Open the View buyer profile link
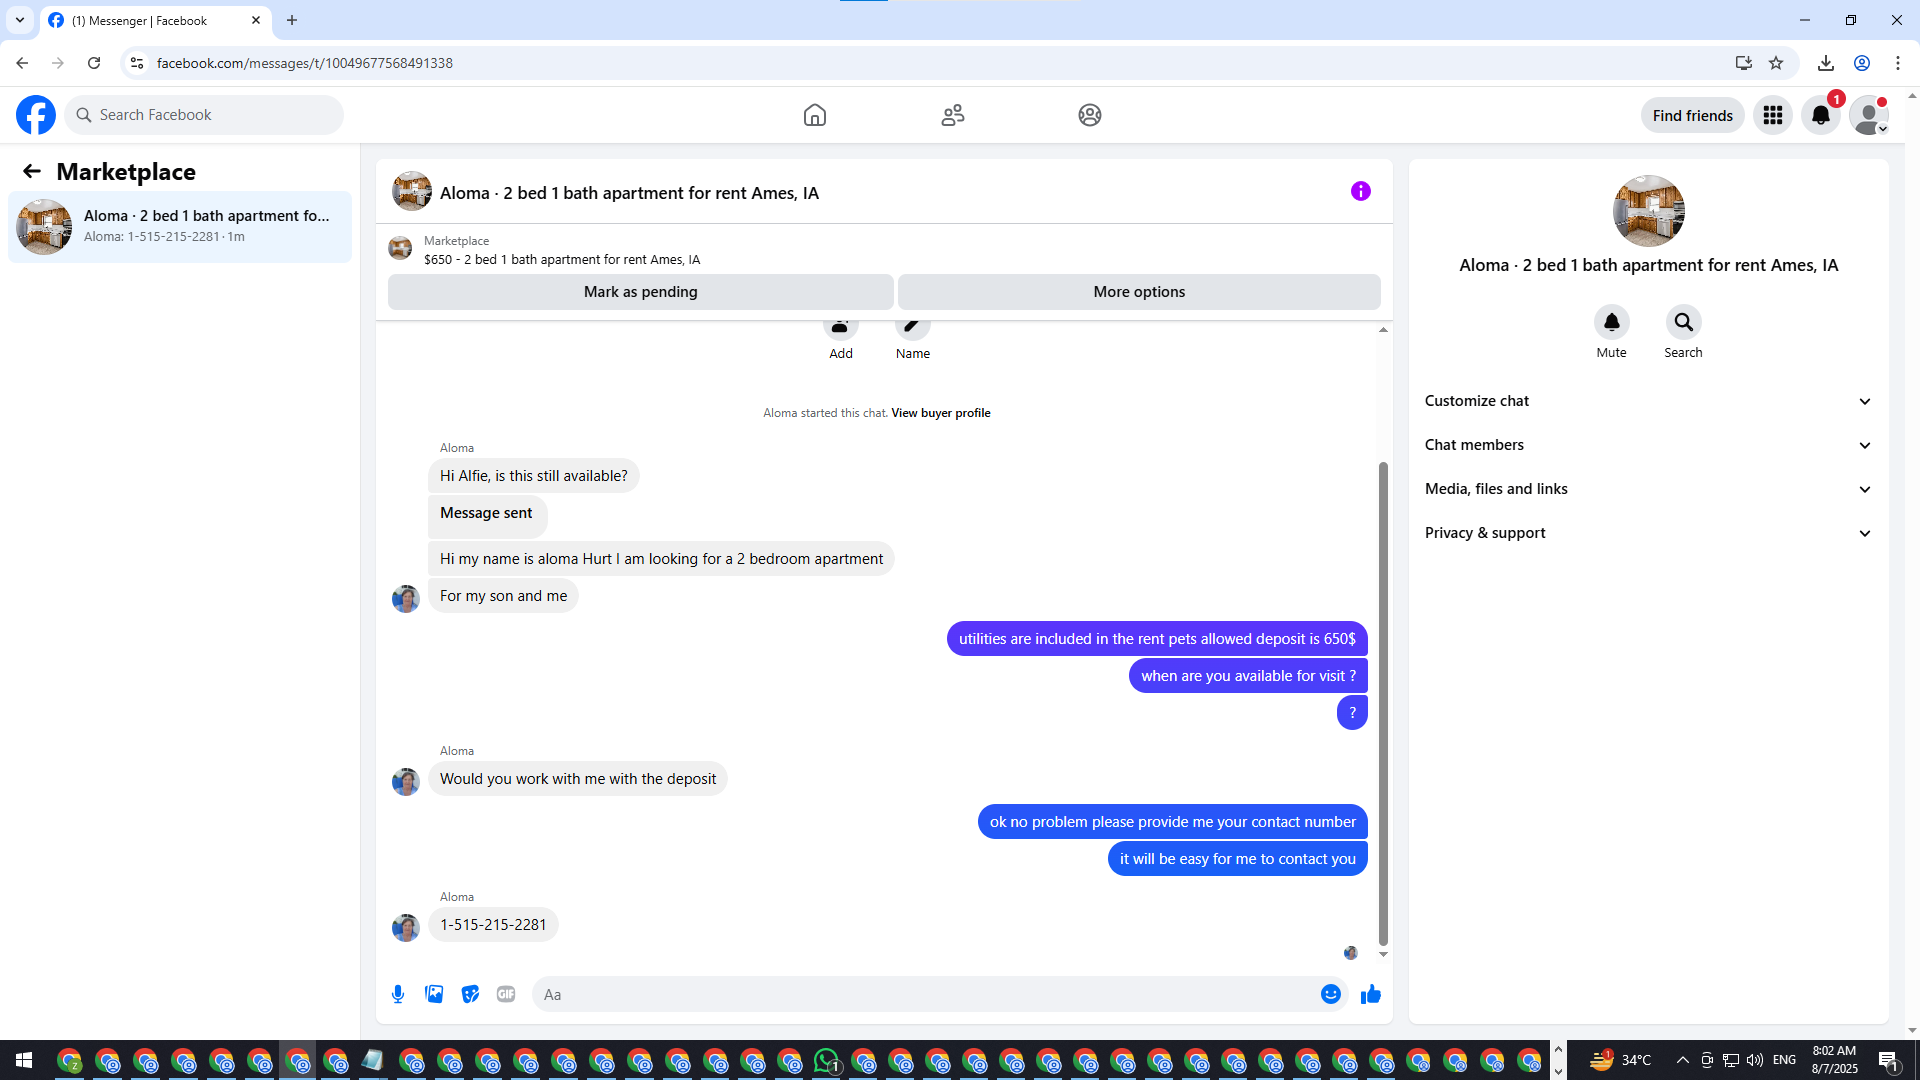Viewport: 1920px width, 1080px height. (941, 413)
